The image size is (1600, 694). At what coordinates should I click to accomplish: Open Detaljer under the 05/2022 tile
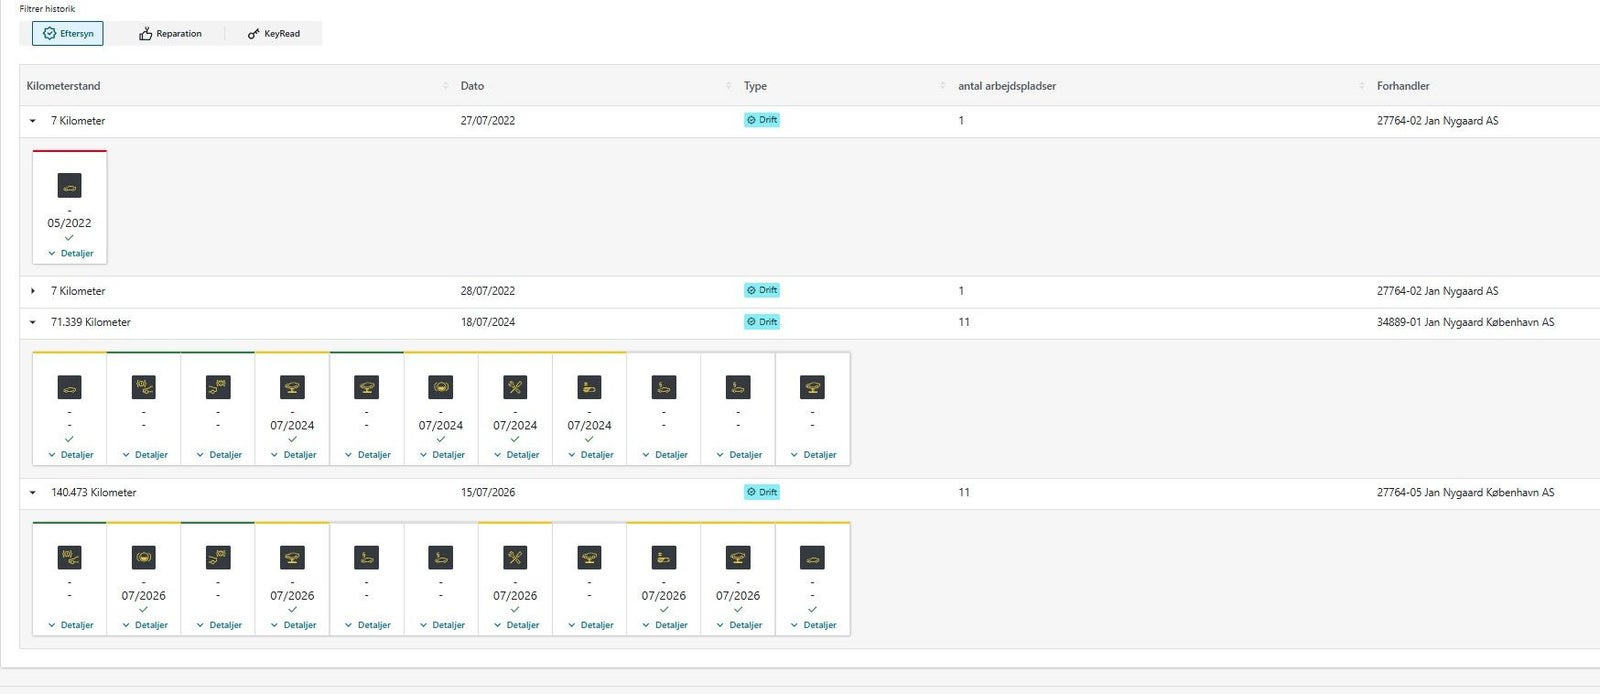(x=71, y=254)
